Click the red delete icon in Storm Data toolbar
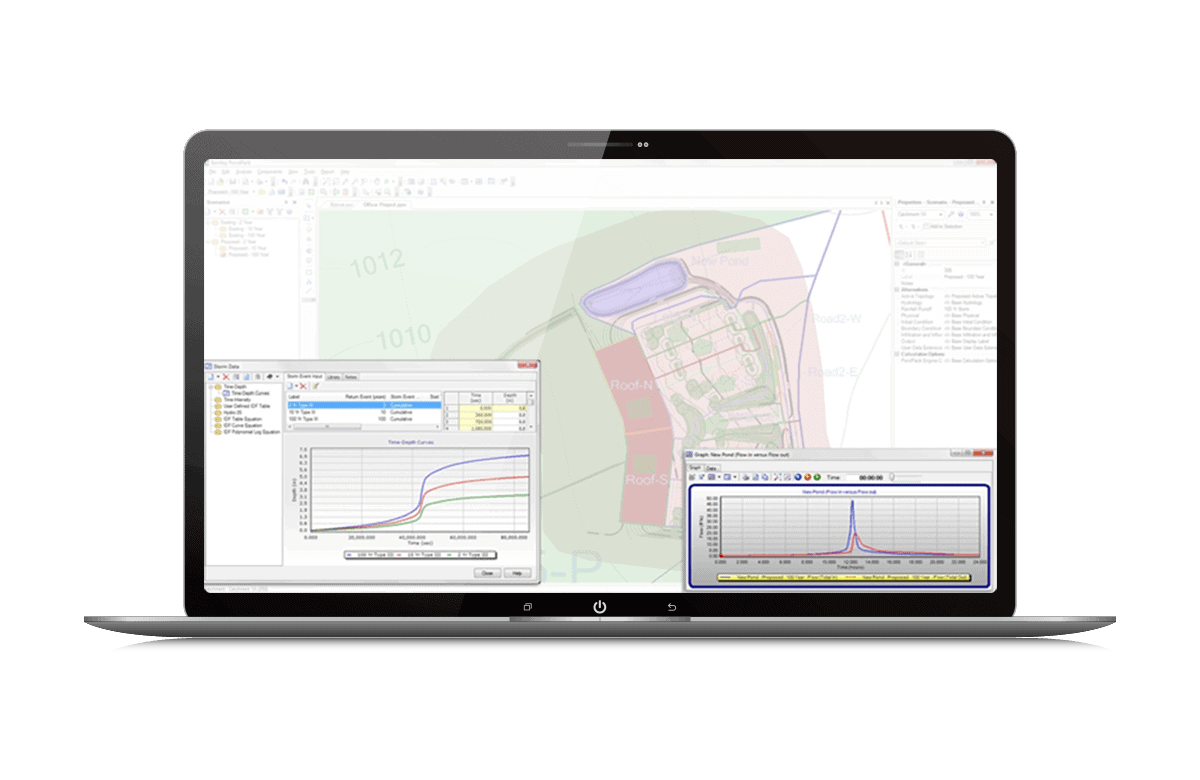 click(x=226, y=376)
